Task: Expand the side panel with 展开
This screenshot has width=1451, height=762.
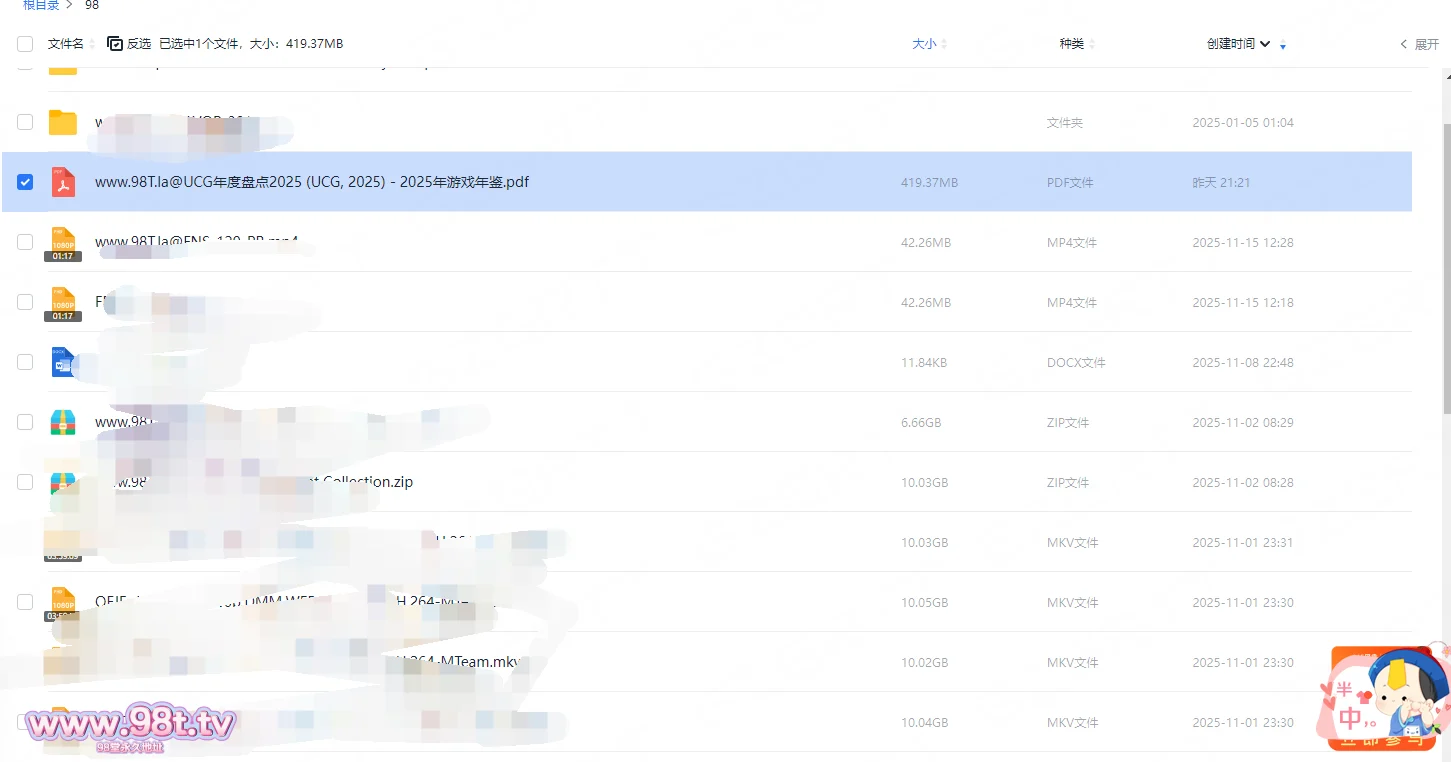Action: (1419, 44)
